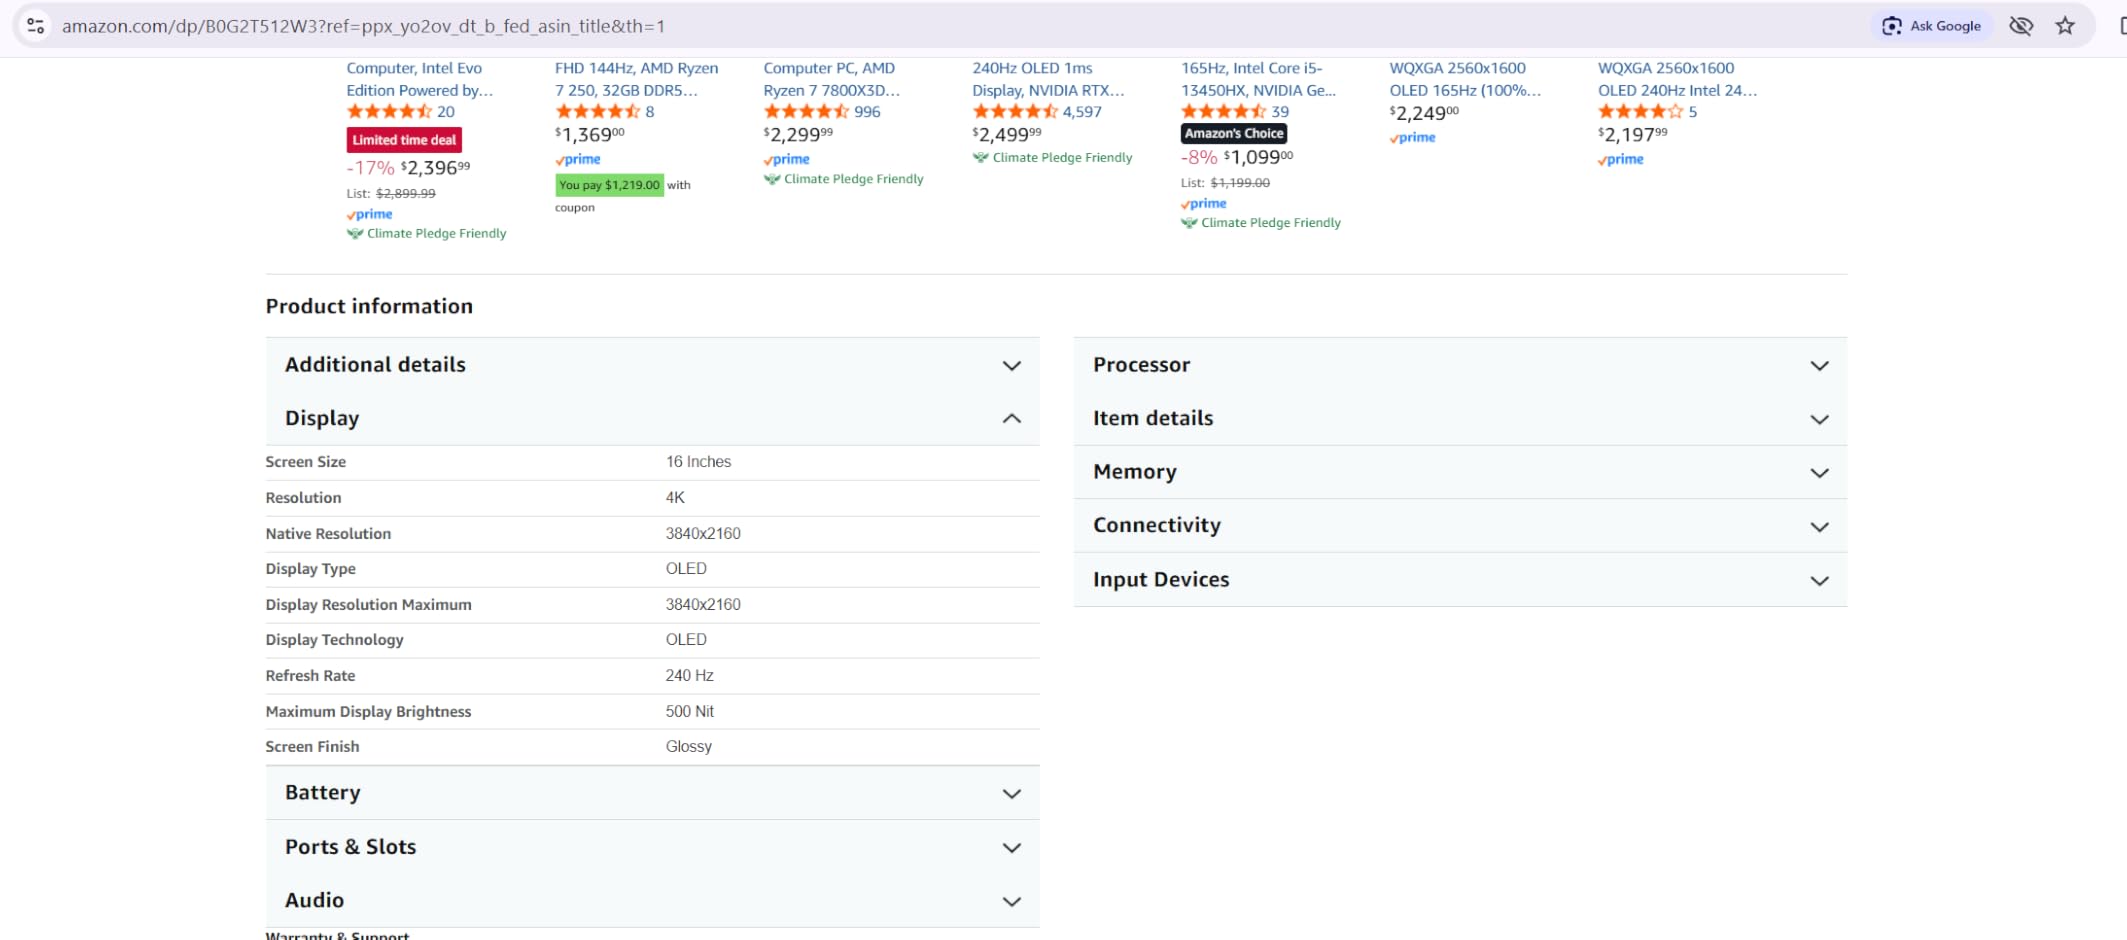Click star rating of product with 39 reviews

(1224, 112)
